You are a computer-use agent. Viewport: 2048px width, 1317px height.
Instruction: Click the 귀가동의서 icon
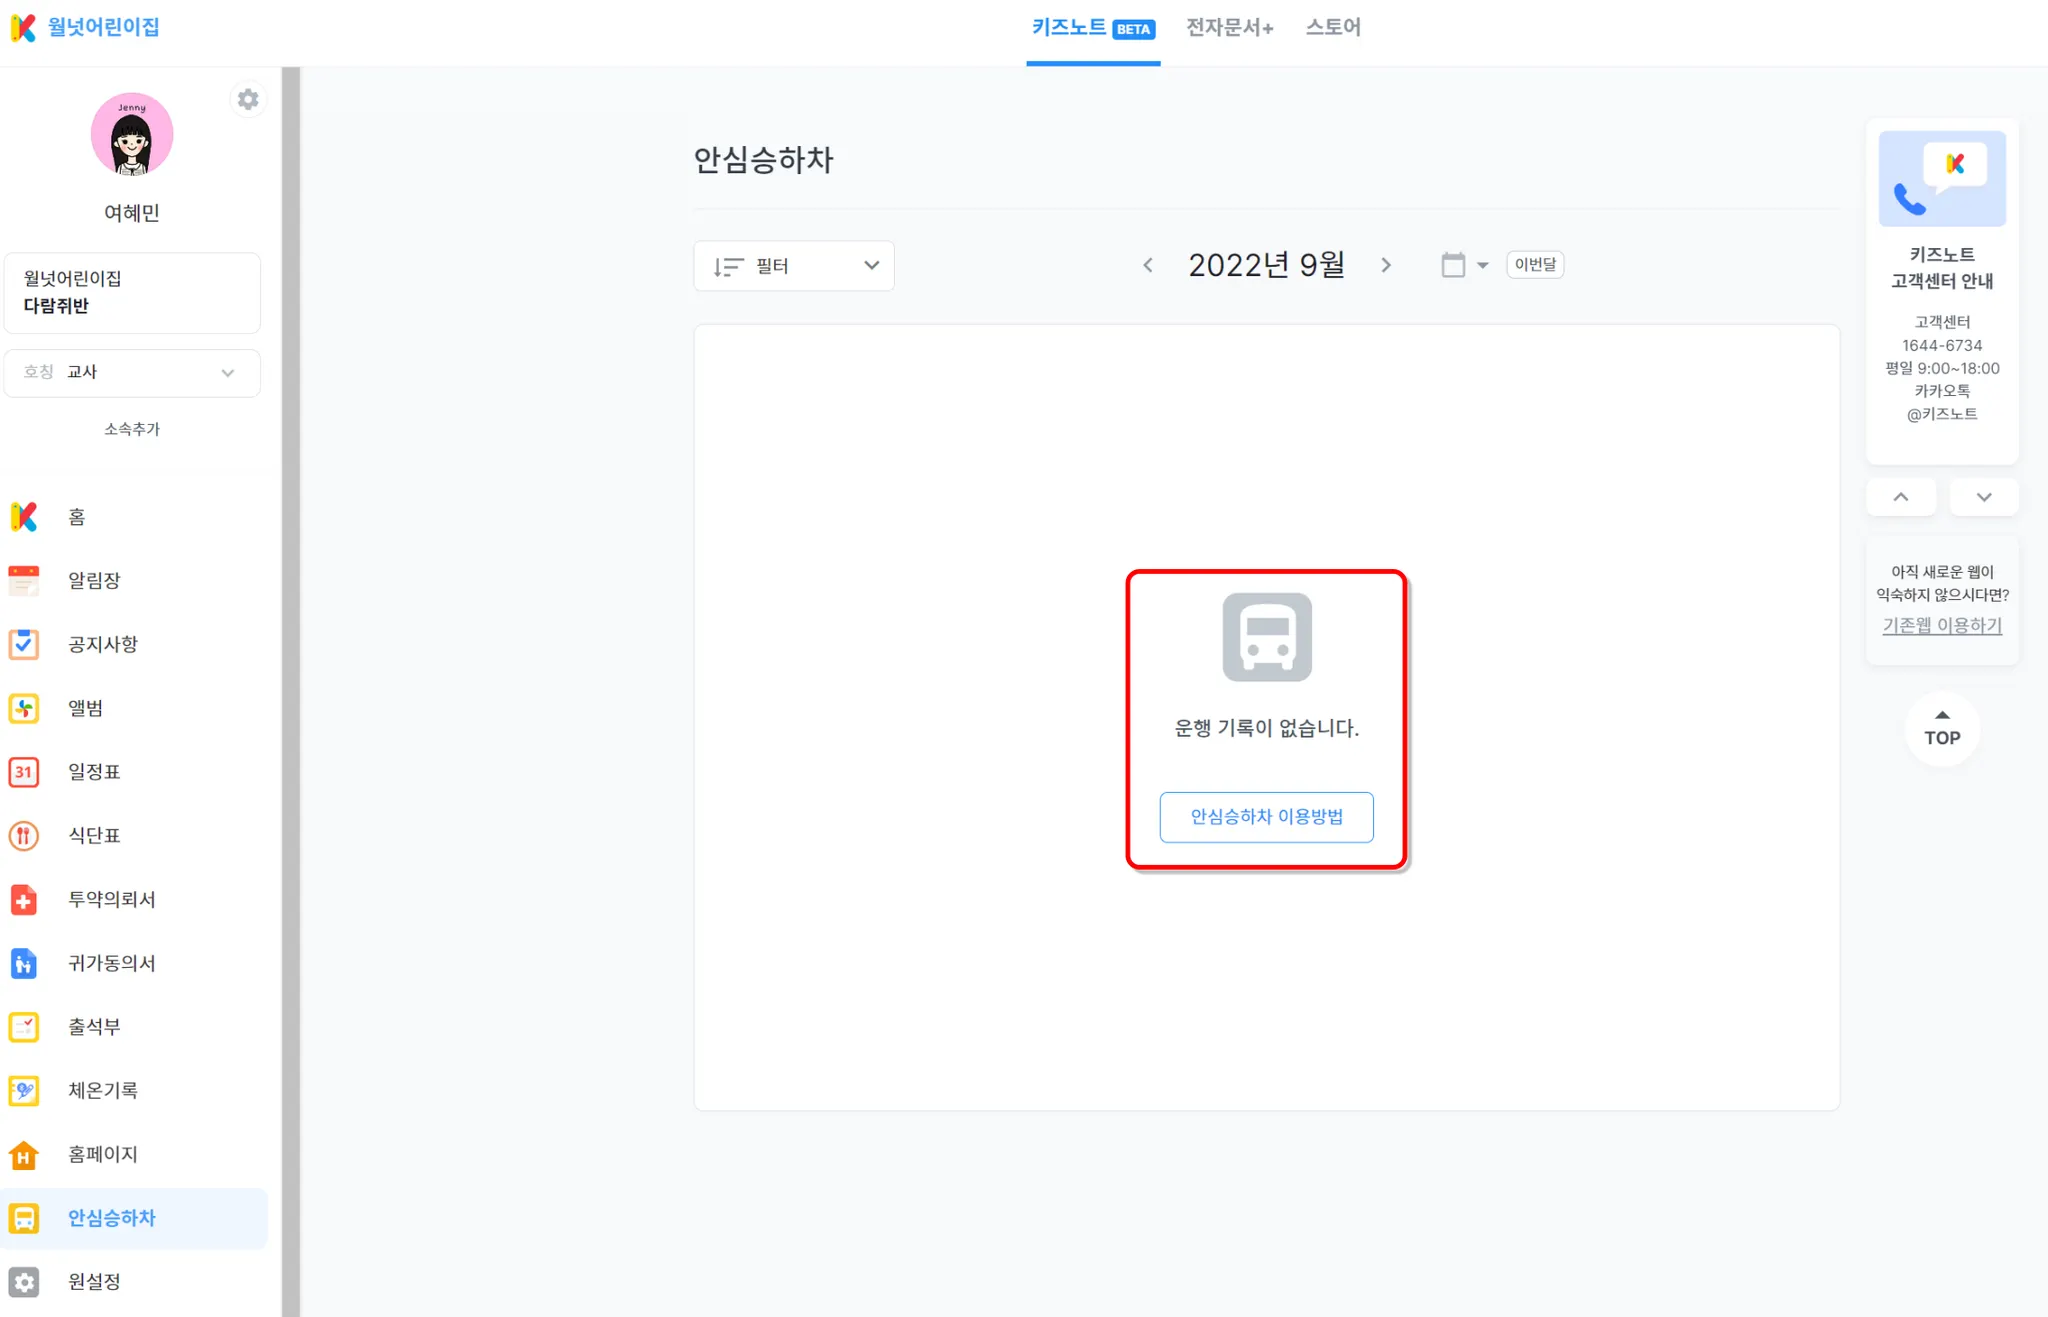click(24, 963)
